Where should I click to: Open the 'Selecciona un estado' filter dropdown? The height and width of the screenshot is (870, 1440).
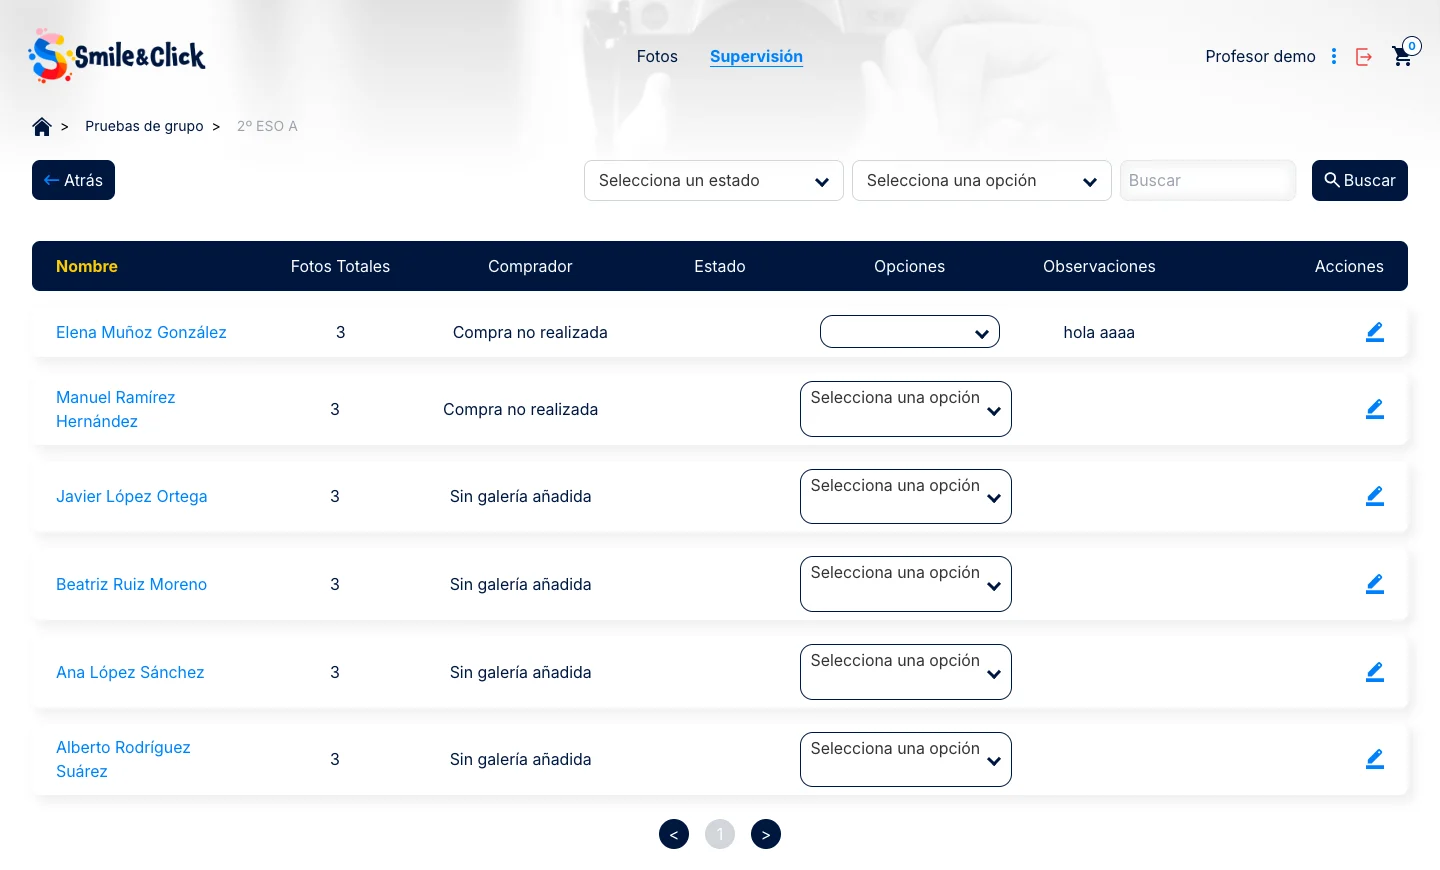pos(714,181)
